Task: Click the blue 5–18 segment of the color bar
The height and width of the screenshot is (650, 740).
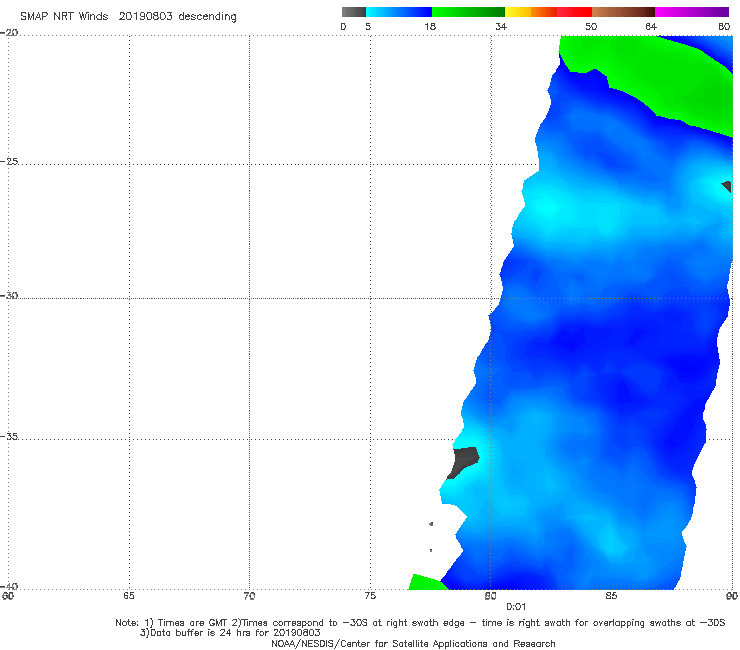Action: coord(399,12)
